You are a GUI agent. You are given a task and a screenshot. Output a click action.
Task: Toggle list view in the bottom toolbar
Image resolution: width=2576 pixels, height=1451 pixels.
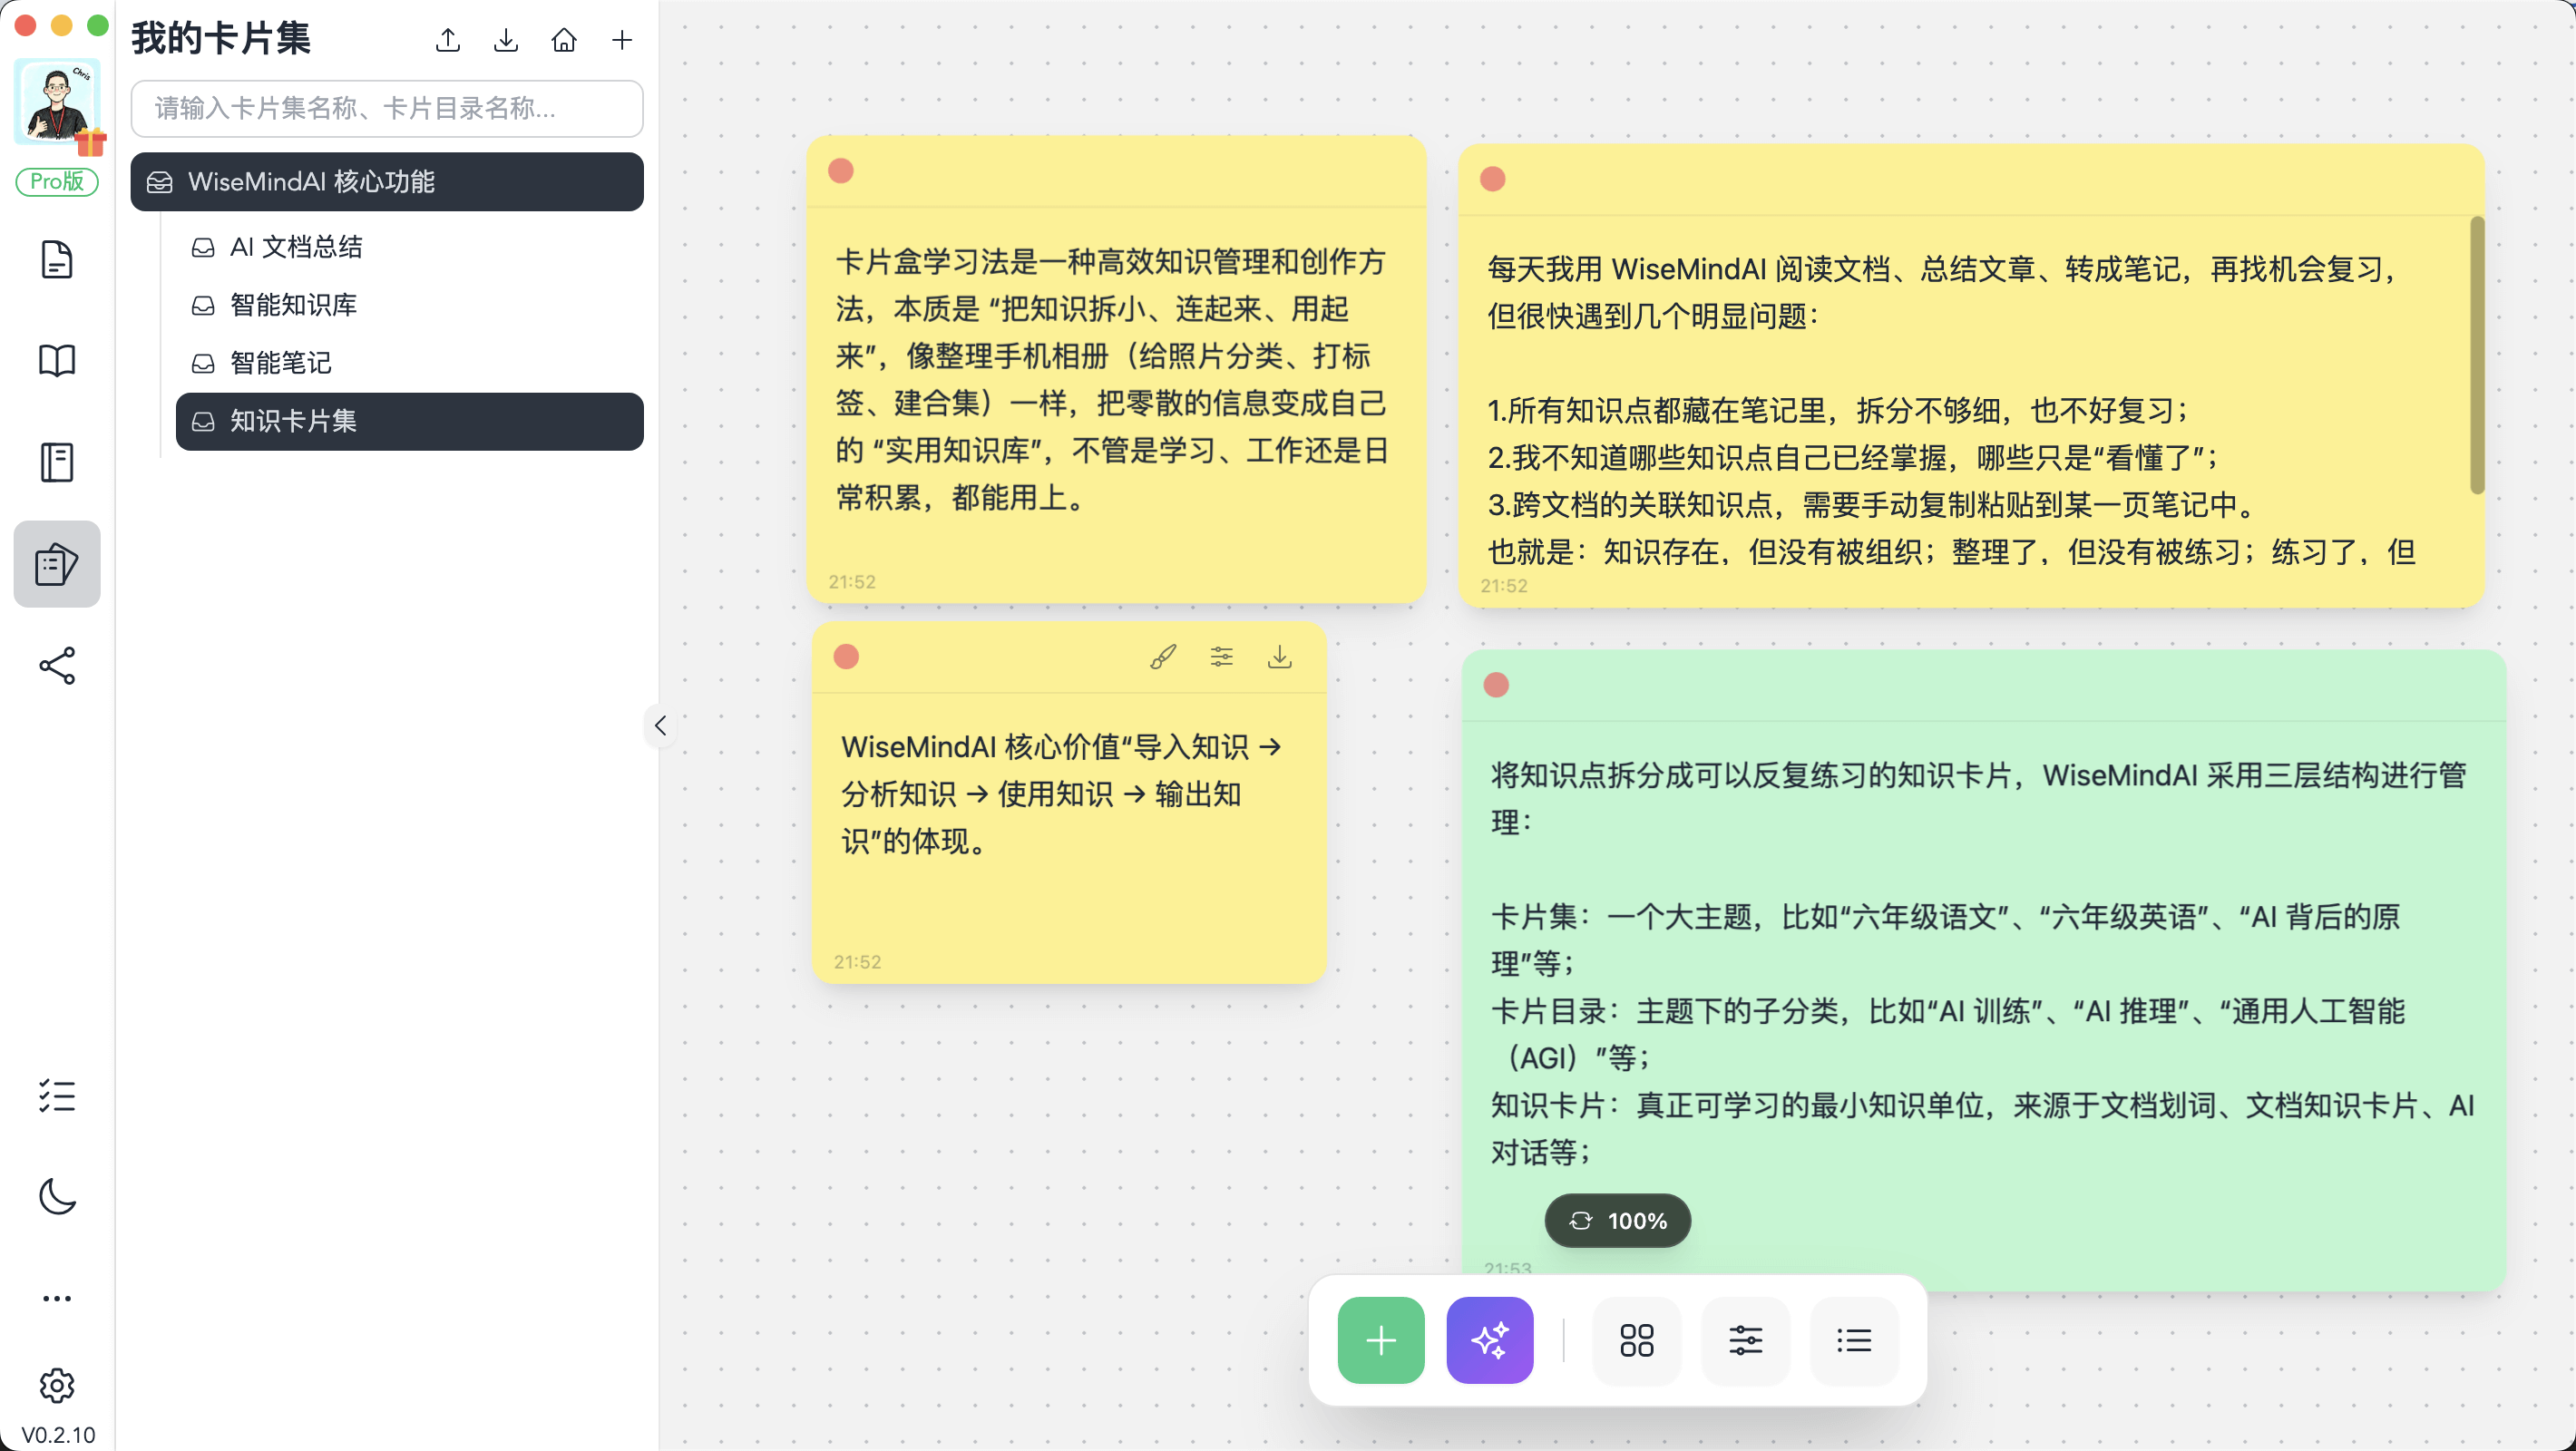(1854, 1340)
